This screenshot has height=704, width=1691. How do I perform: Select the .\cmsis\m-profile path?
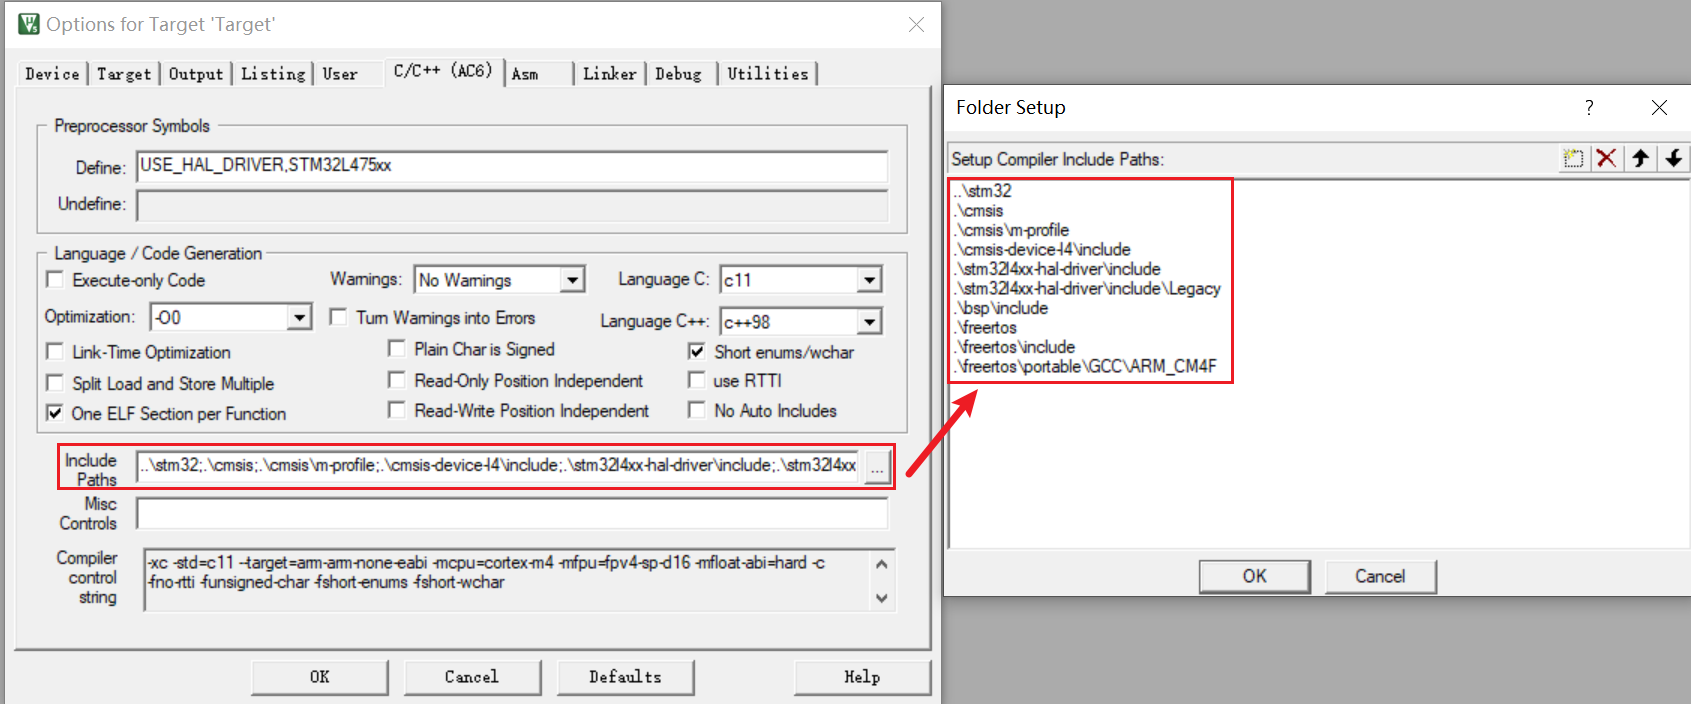coord(1012,230)
